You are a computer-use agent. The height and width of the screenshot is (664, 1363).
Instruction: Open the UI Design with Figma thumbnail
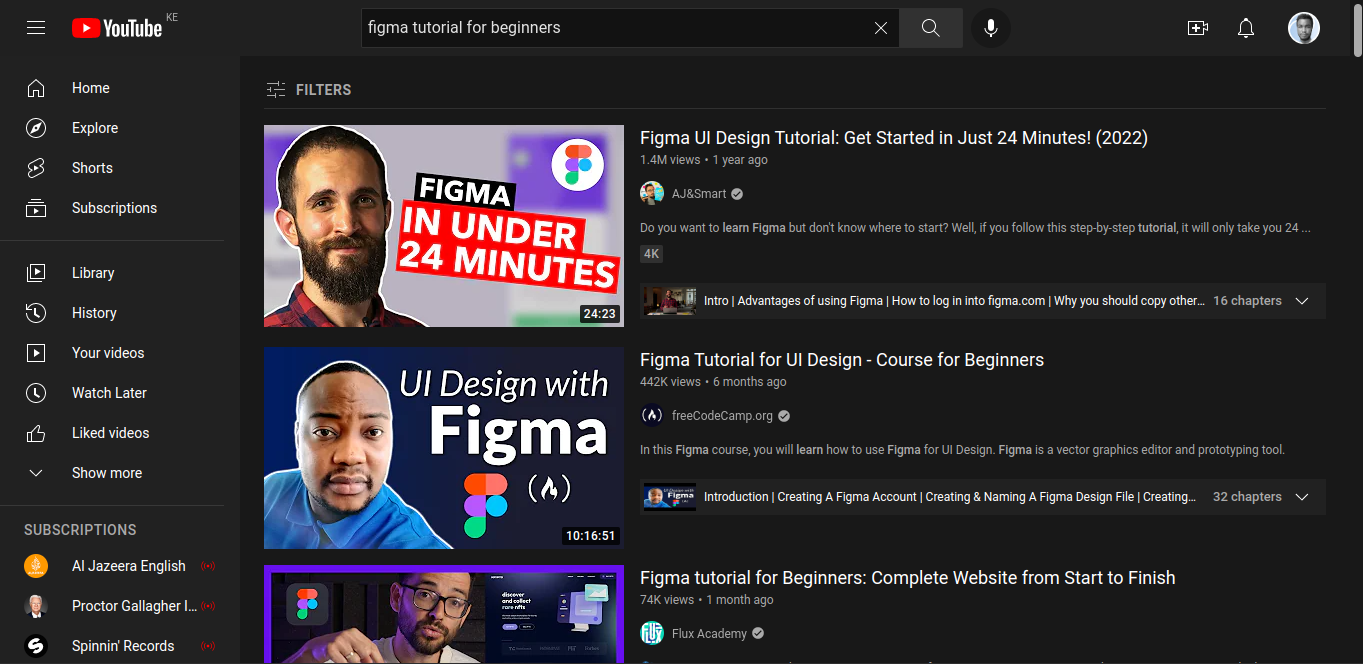coord(444,448)
